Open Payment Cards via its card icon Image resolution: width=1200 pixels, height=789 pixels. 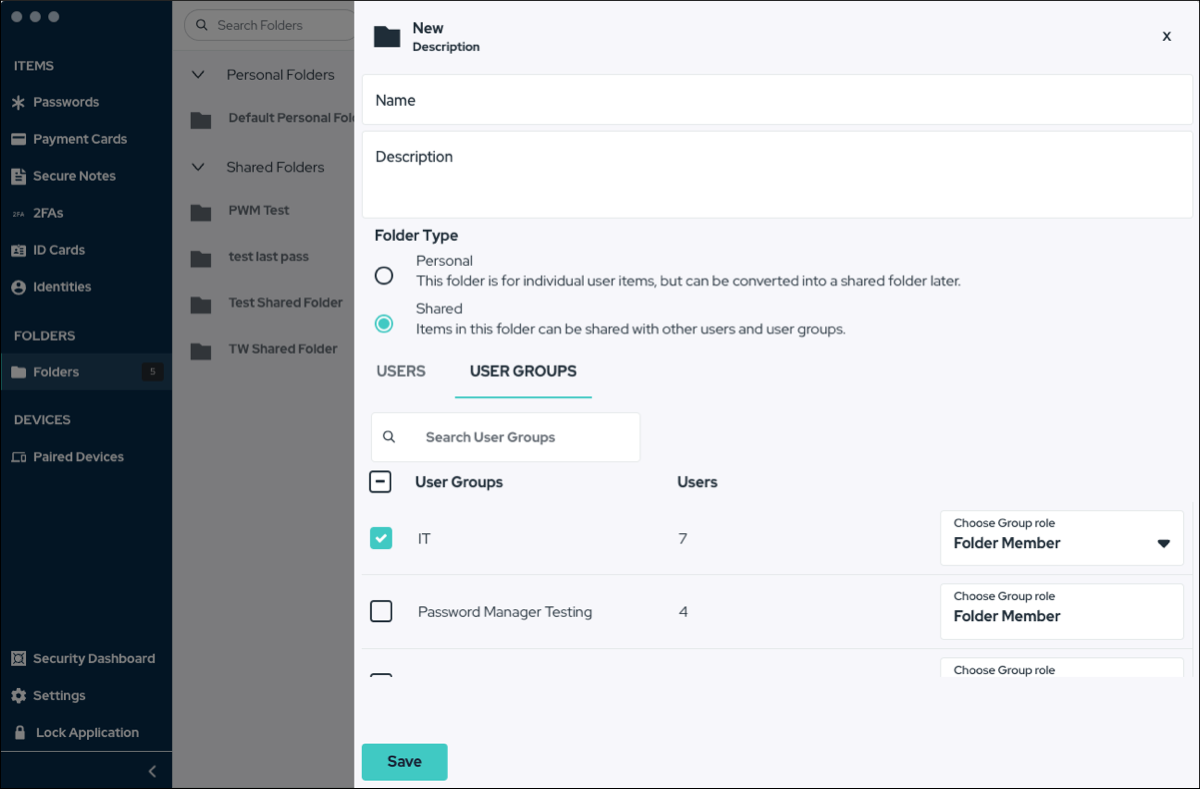pos(18,139)
